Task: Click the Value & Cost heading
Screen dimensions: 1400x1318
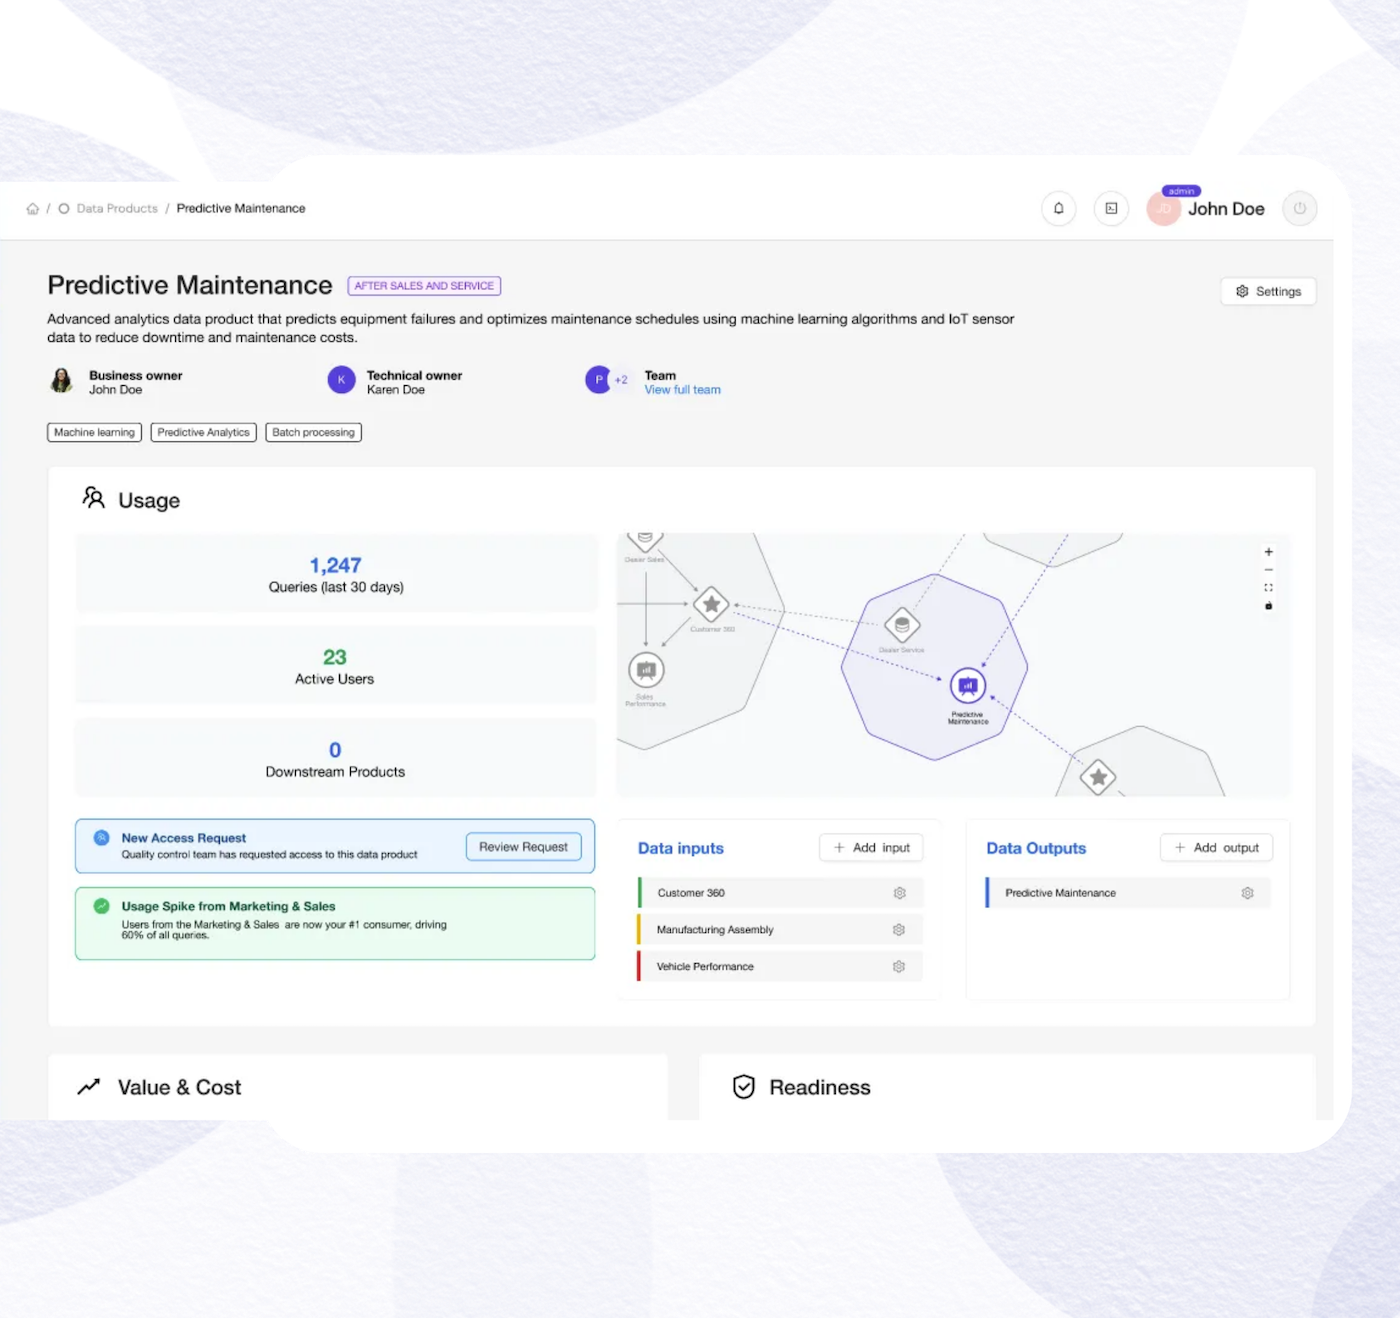Action: pos(179,1088)
